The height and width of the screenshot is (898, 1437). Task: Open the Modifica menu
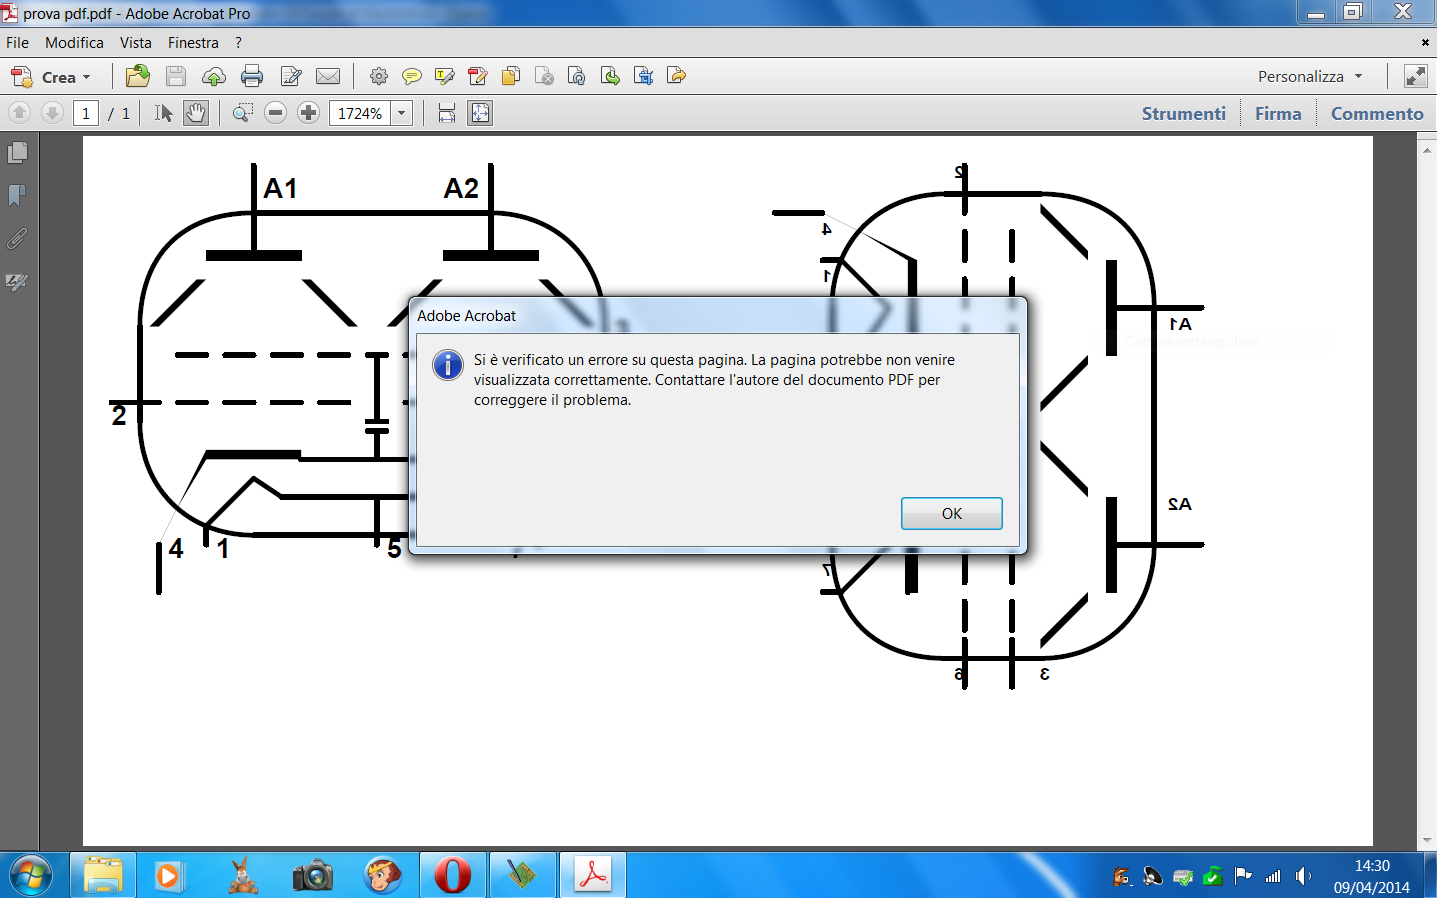(x=74, y=43)
